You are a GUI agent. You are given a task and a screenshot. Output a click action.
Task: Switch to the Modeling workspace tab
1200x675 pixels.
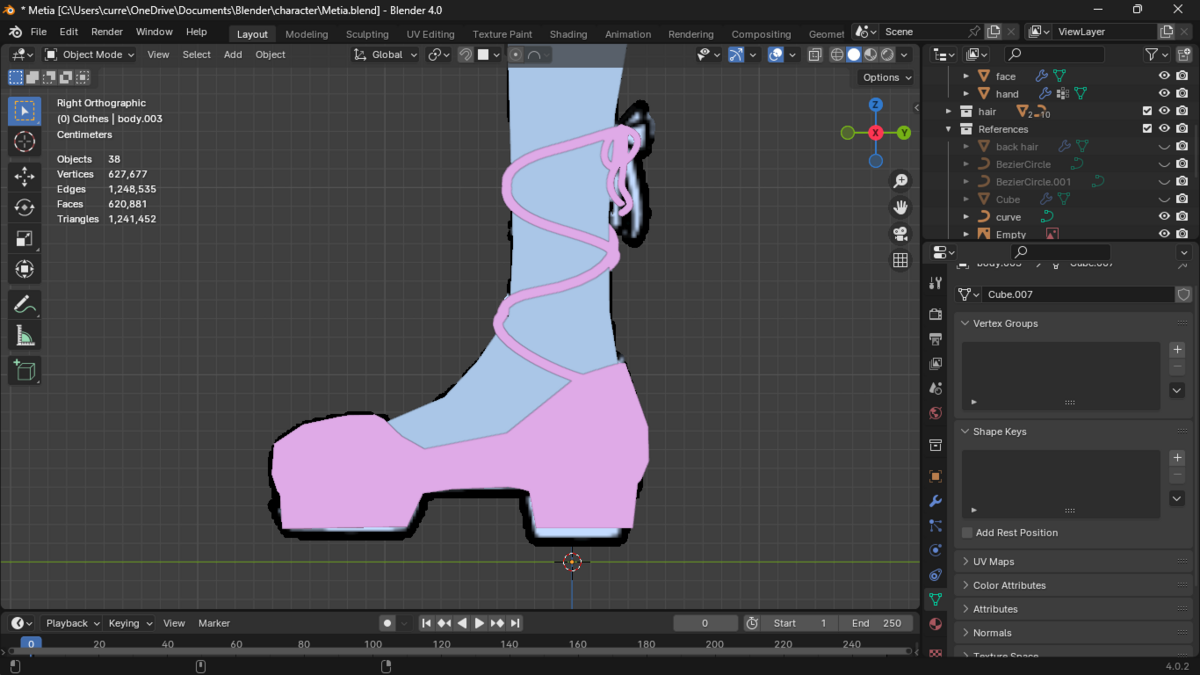[x=306, y=34]
